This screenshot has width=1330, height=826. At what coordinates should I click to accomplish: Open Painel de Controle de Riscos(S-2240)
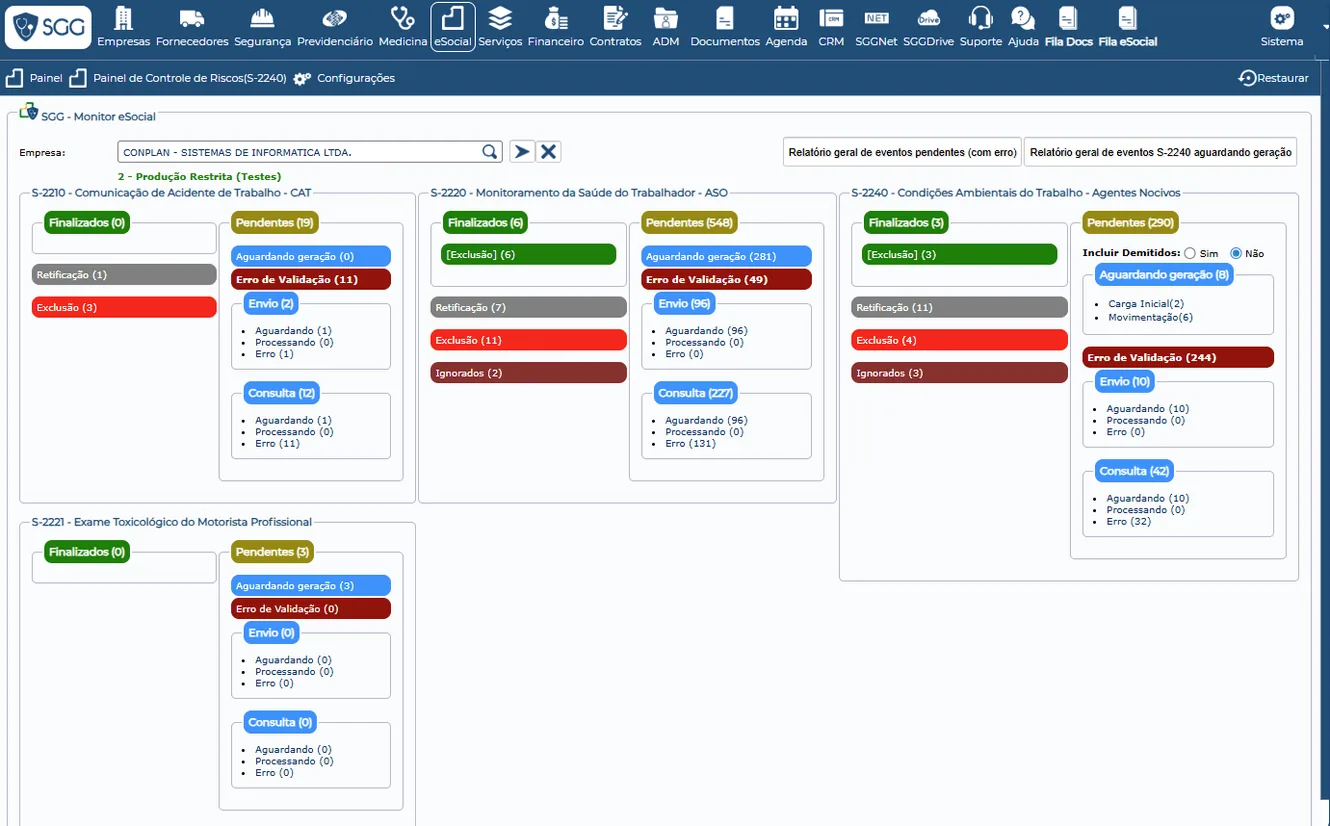pyautogui.click(x=178, y=78)
